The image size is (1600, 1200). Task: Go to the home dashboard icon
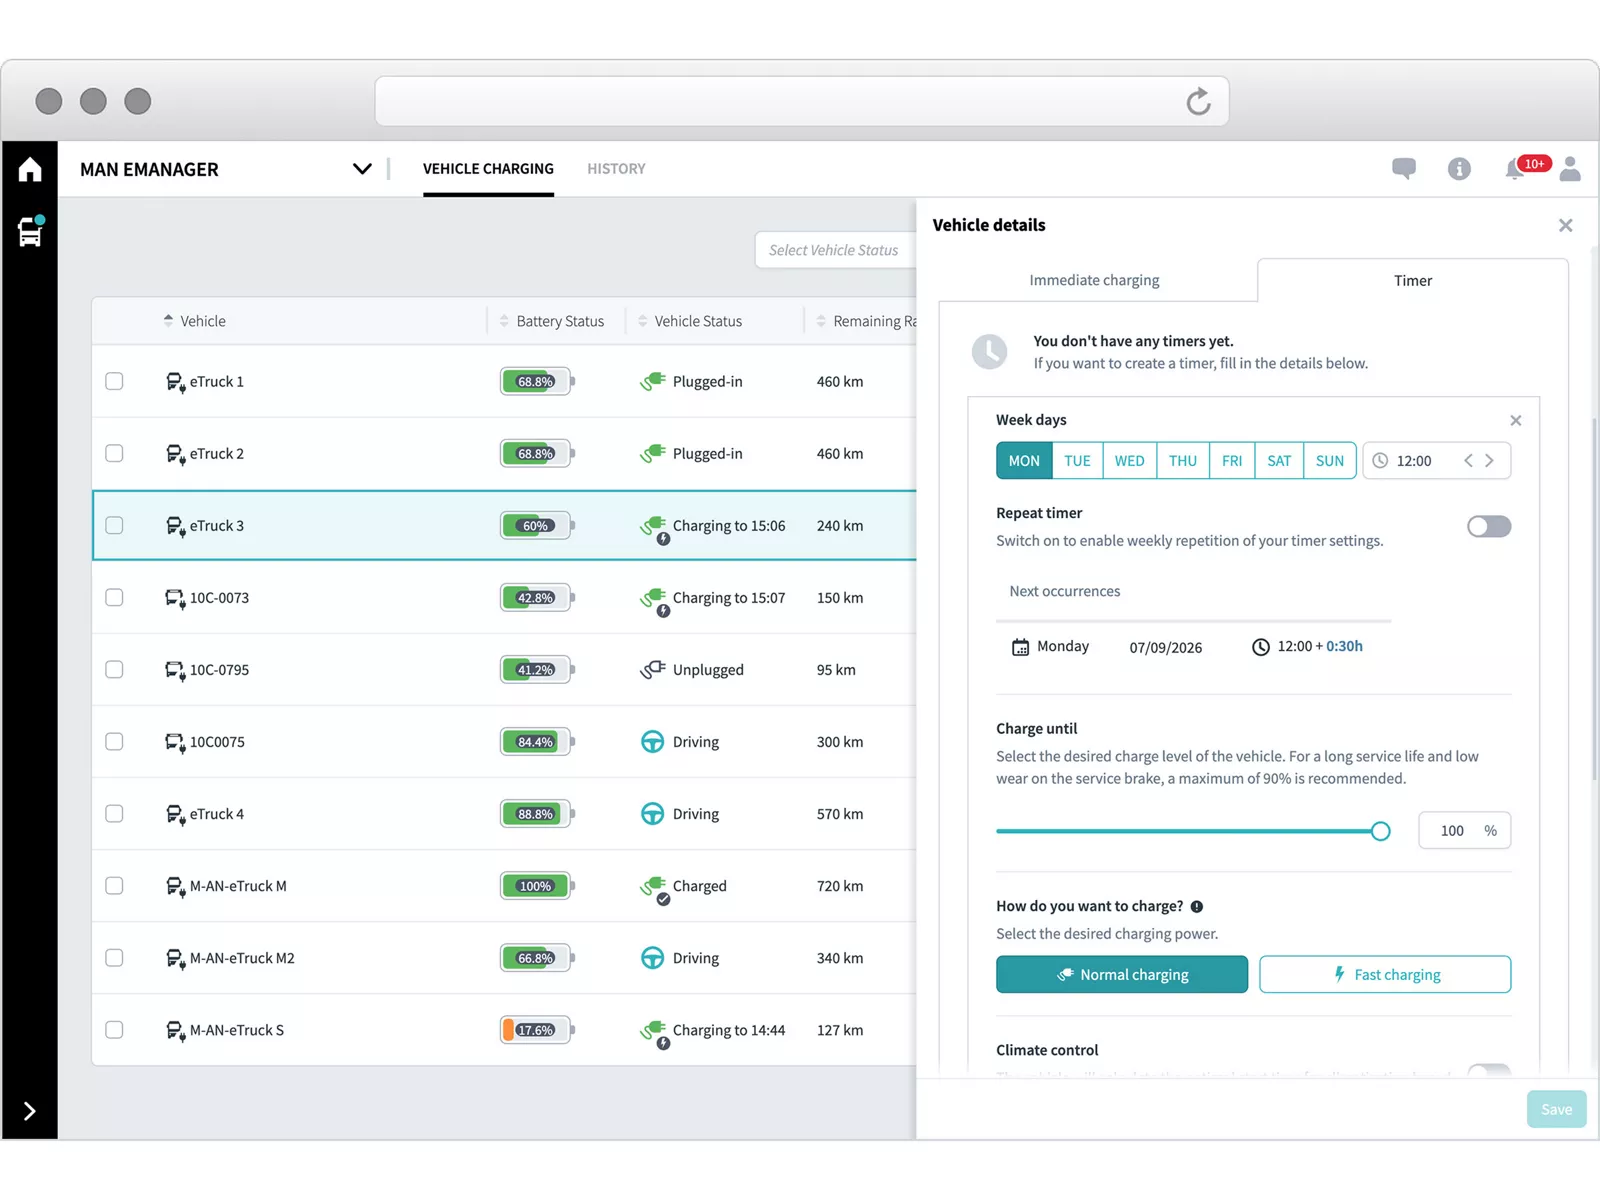(30, 170)
